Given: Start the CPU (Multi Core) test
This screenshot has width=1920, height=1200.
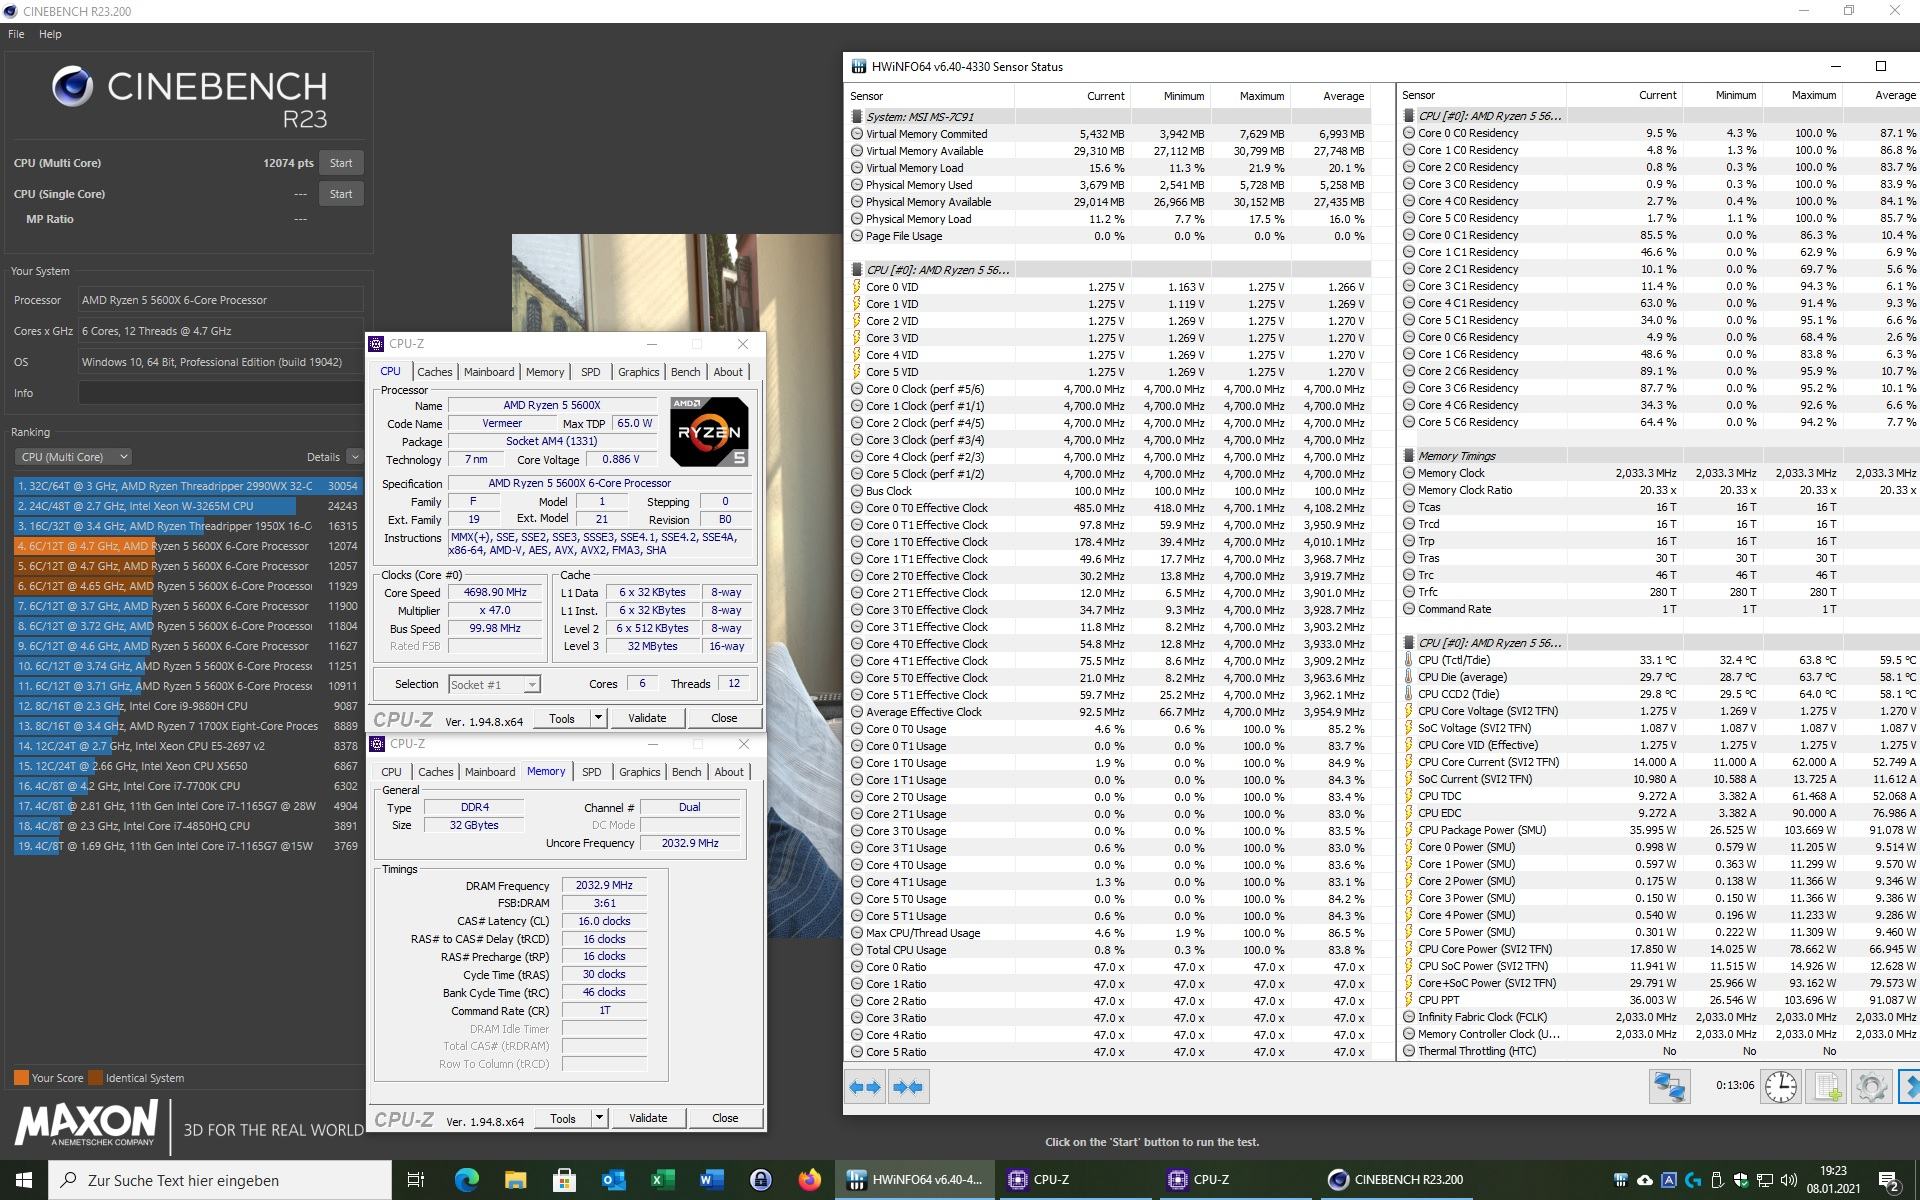Looking at the screenshot, I should (x=341, y=163).
